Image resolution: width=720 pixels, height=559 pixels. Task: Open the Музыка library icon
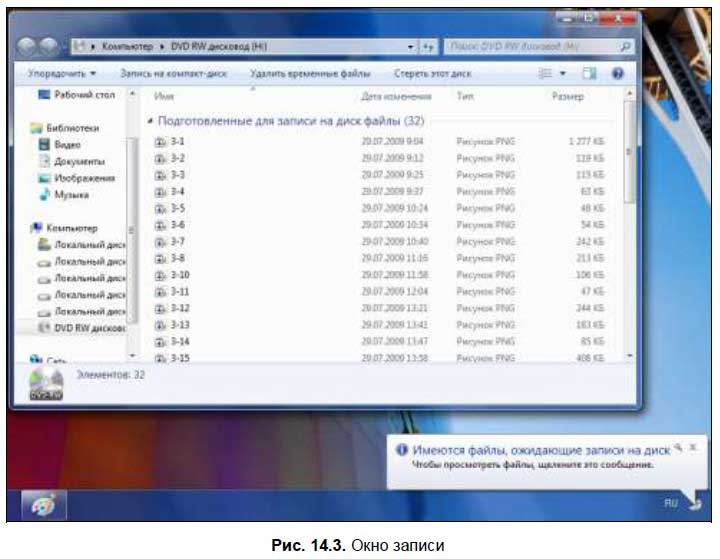tap(44, 195)
